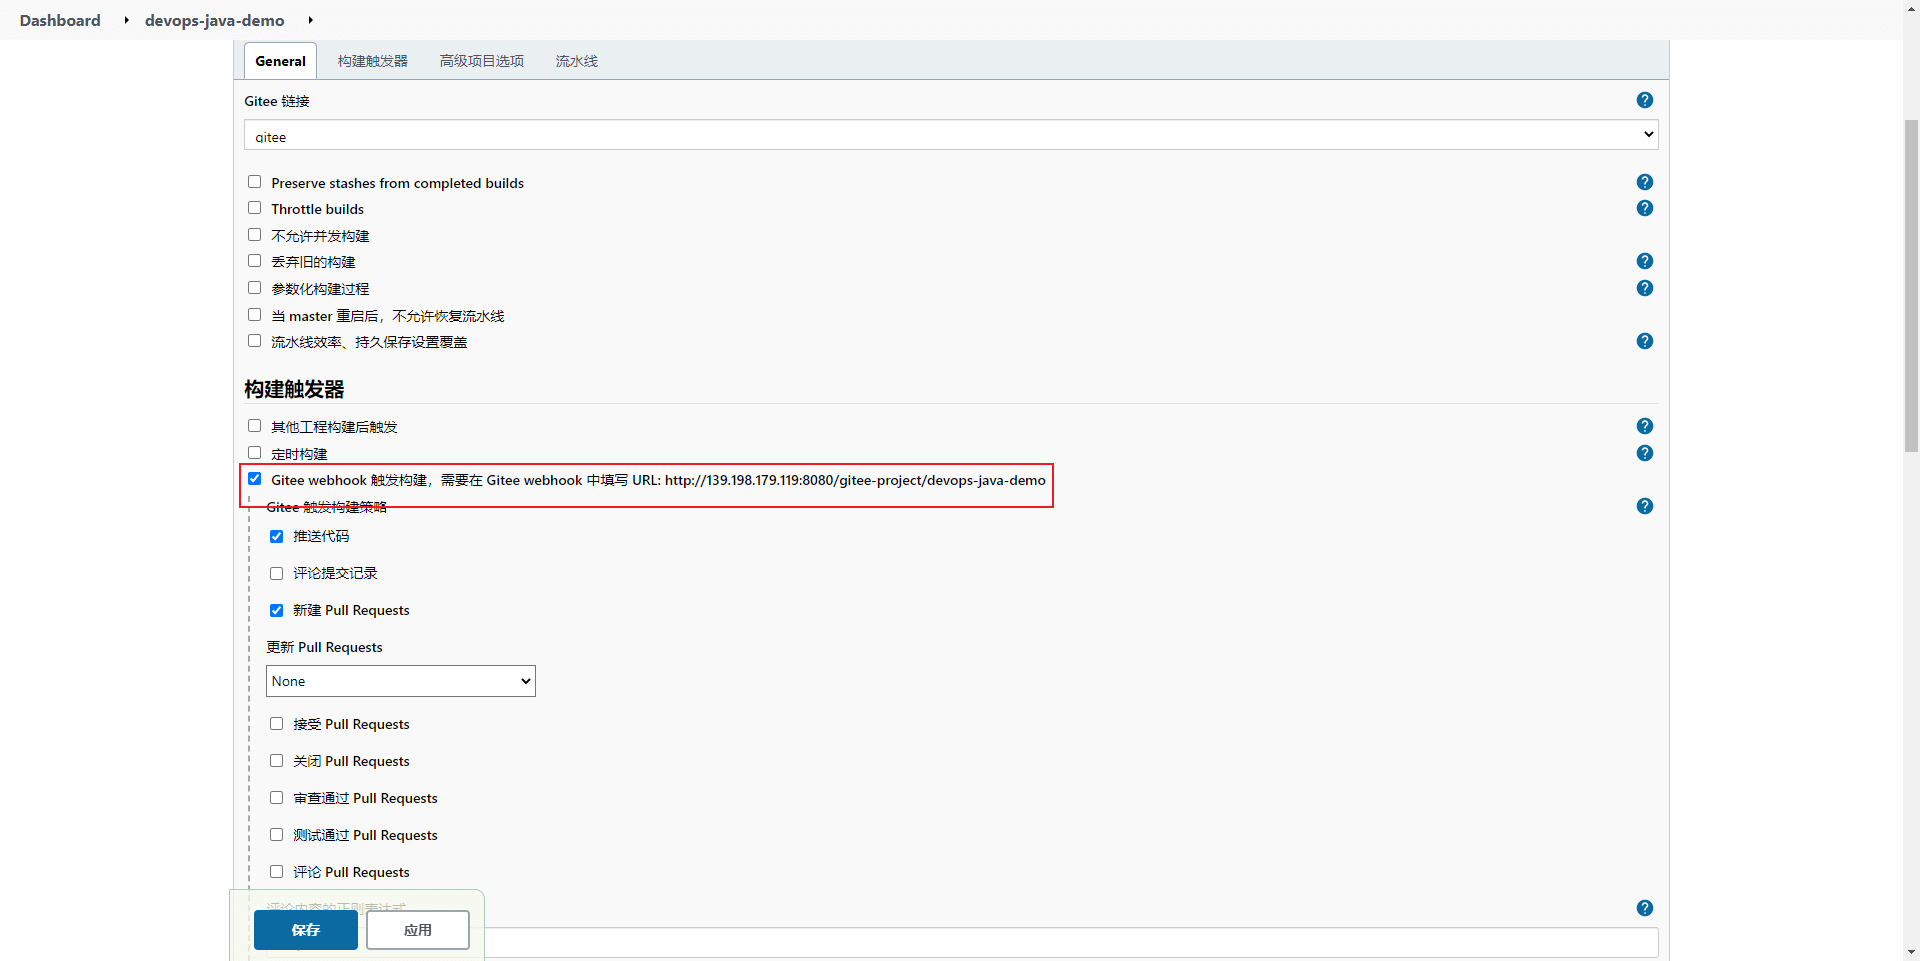Show help for 流水线效率、持久保存设置覆盖
This screenshot has height=961, width=1920.
pos(1644,341)
